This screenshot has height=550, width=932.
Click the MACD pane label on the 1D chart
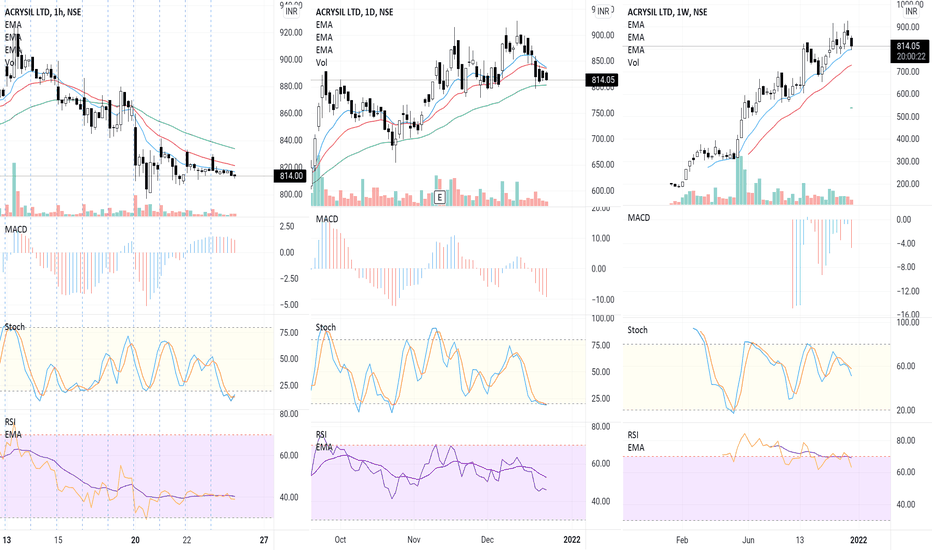pos(327,219)
